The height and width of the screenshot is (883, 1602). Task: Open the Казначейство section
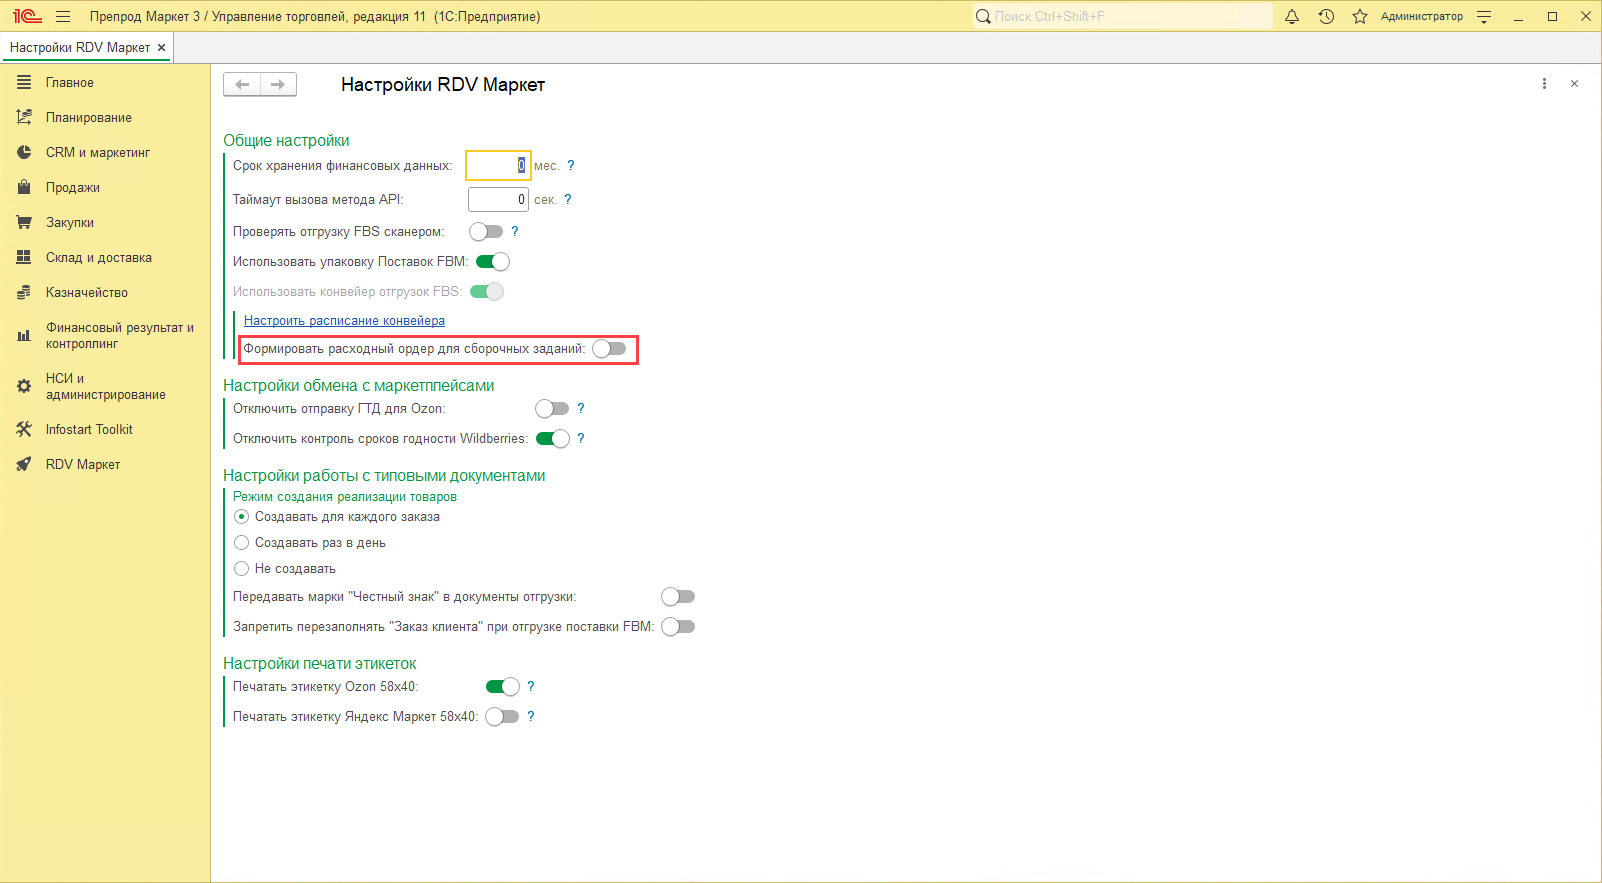tap(105, 292)
